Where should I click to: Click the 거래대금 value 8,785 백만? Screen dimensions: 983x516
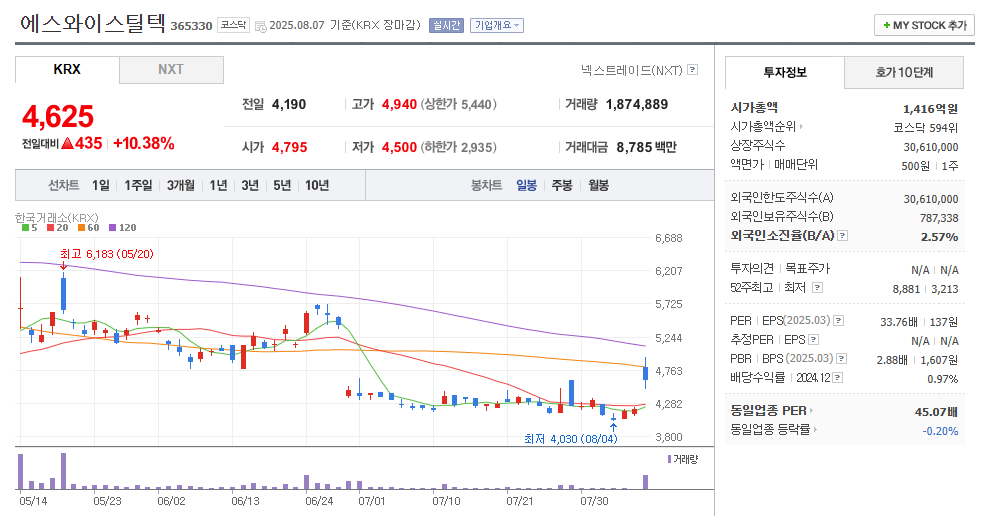click(x=646, y=147)
